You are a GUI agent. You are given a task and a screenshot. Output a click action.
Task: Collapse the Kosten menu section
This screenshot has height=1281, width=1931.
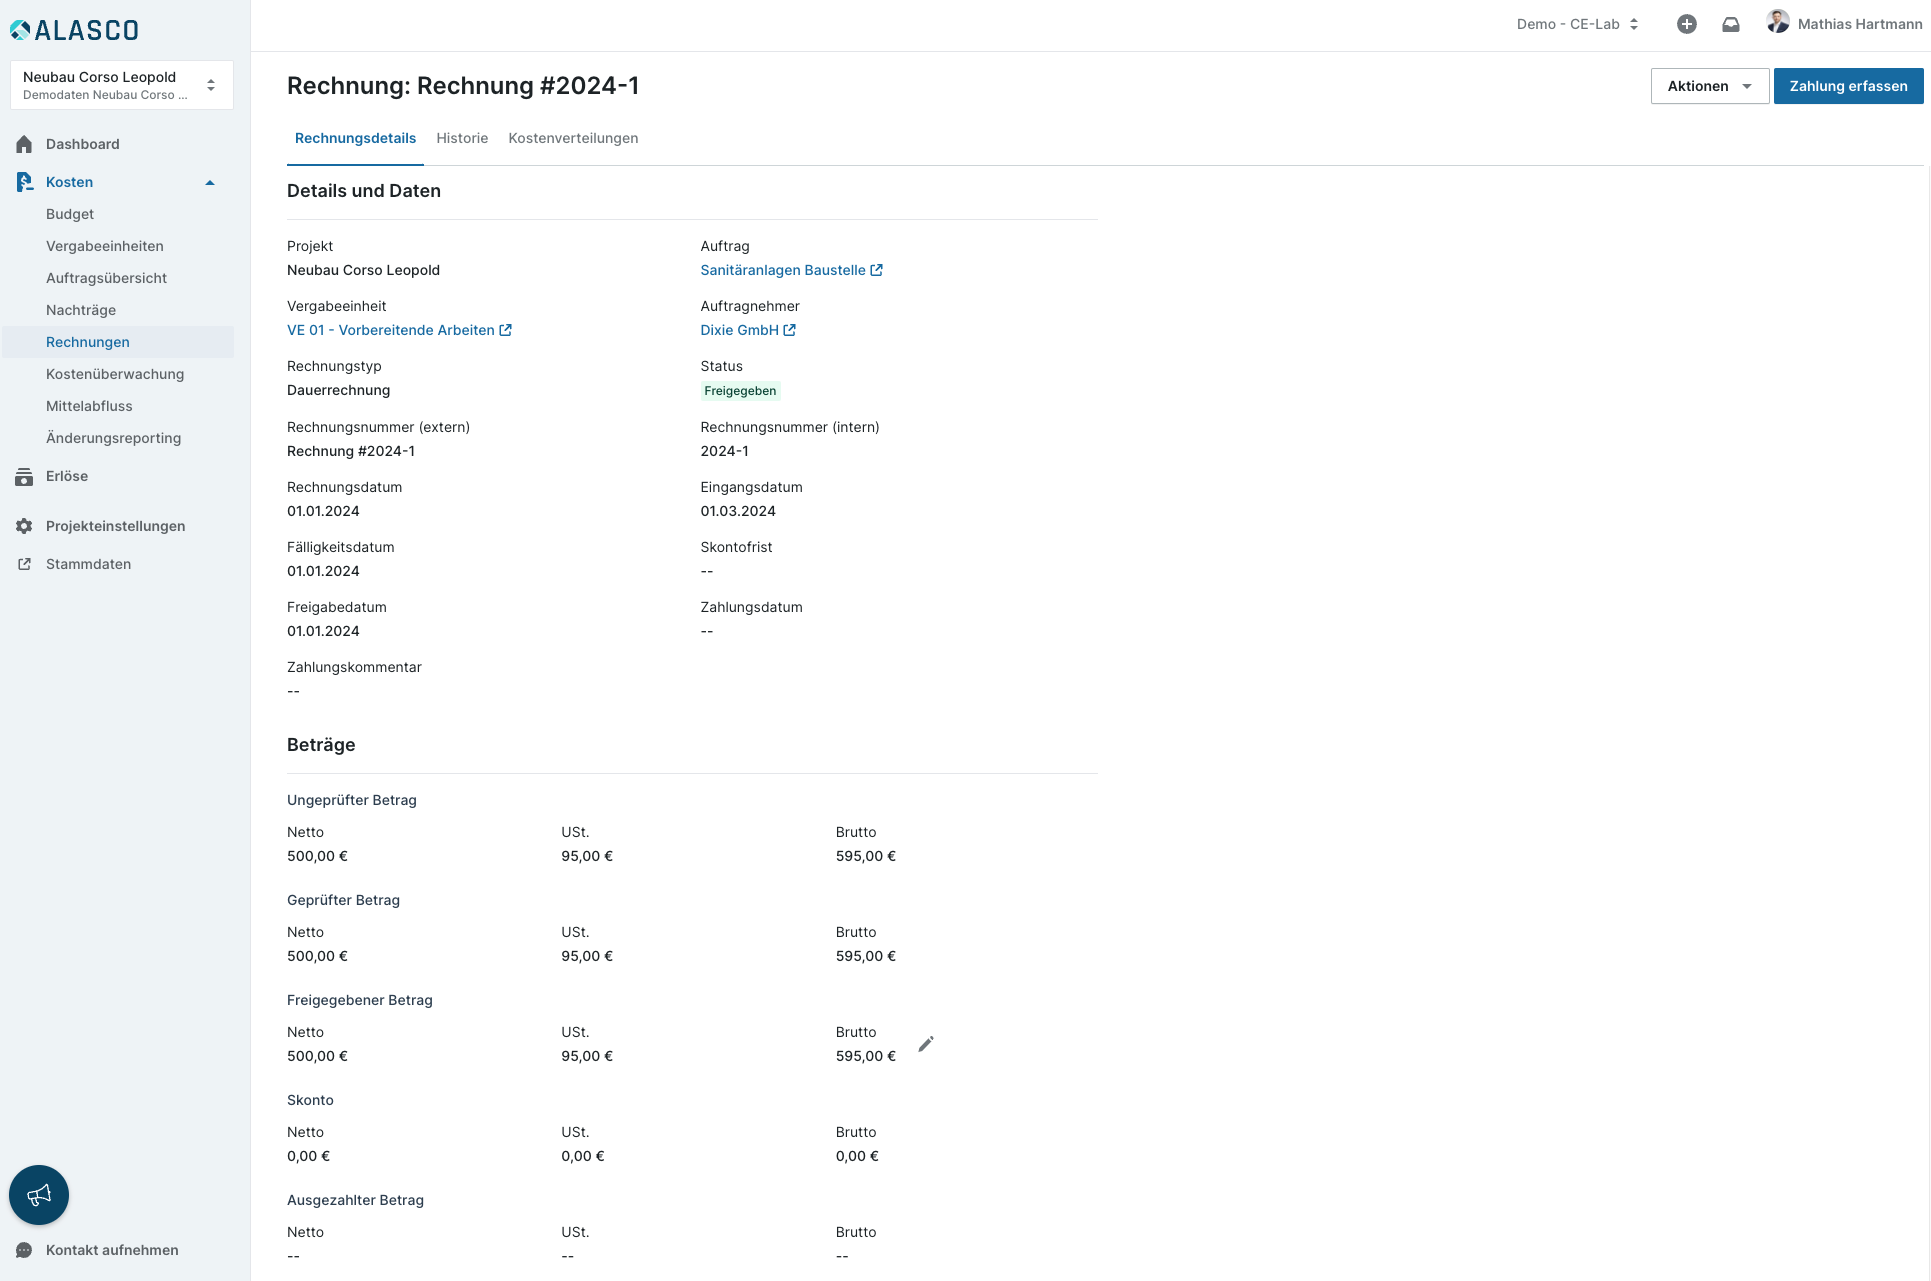pyautogui.click(x=210, y=182)
